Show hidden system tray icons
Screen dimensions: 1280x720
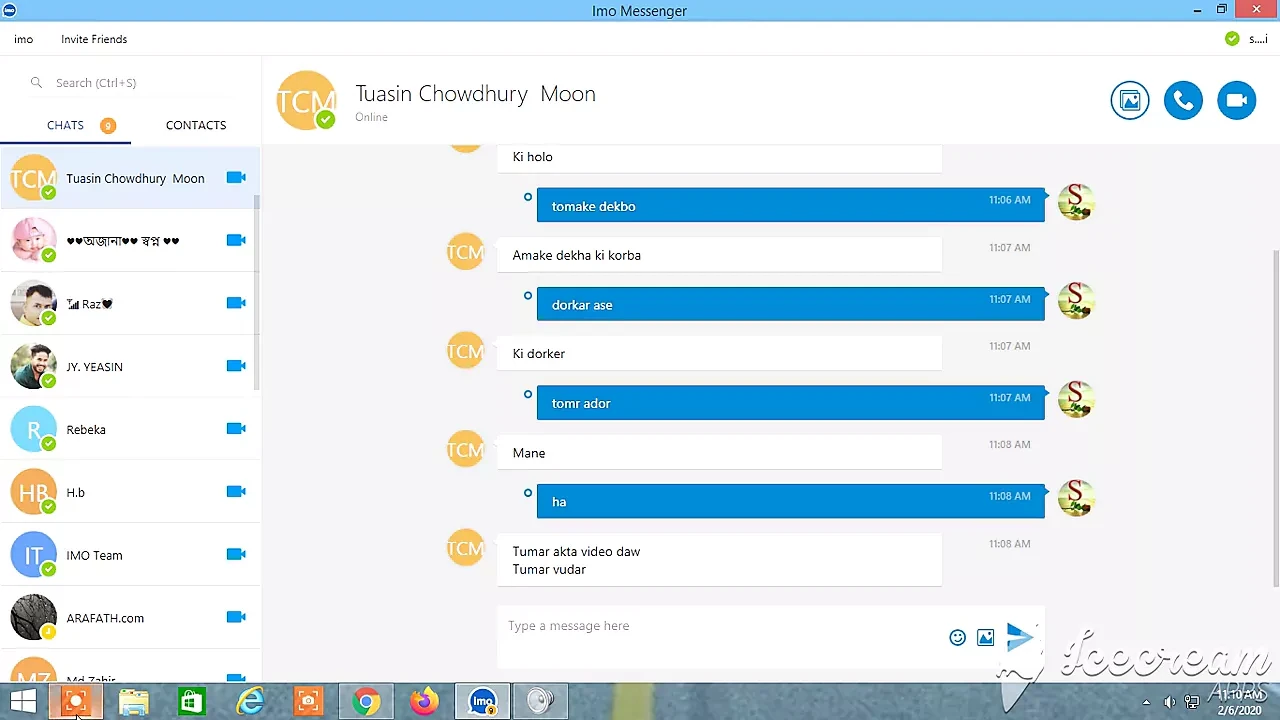tap(1146, 702)
